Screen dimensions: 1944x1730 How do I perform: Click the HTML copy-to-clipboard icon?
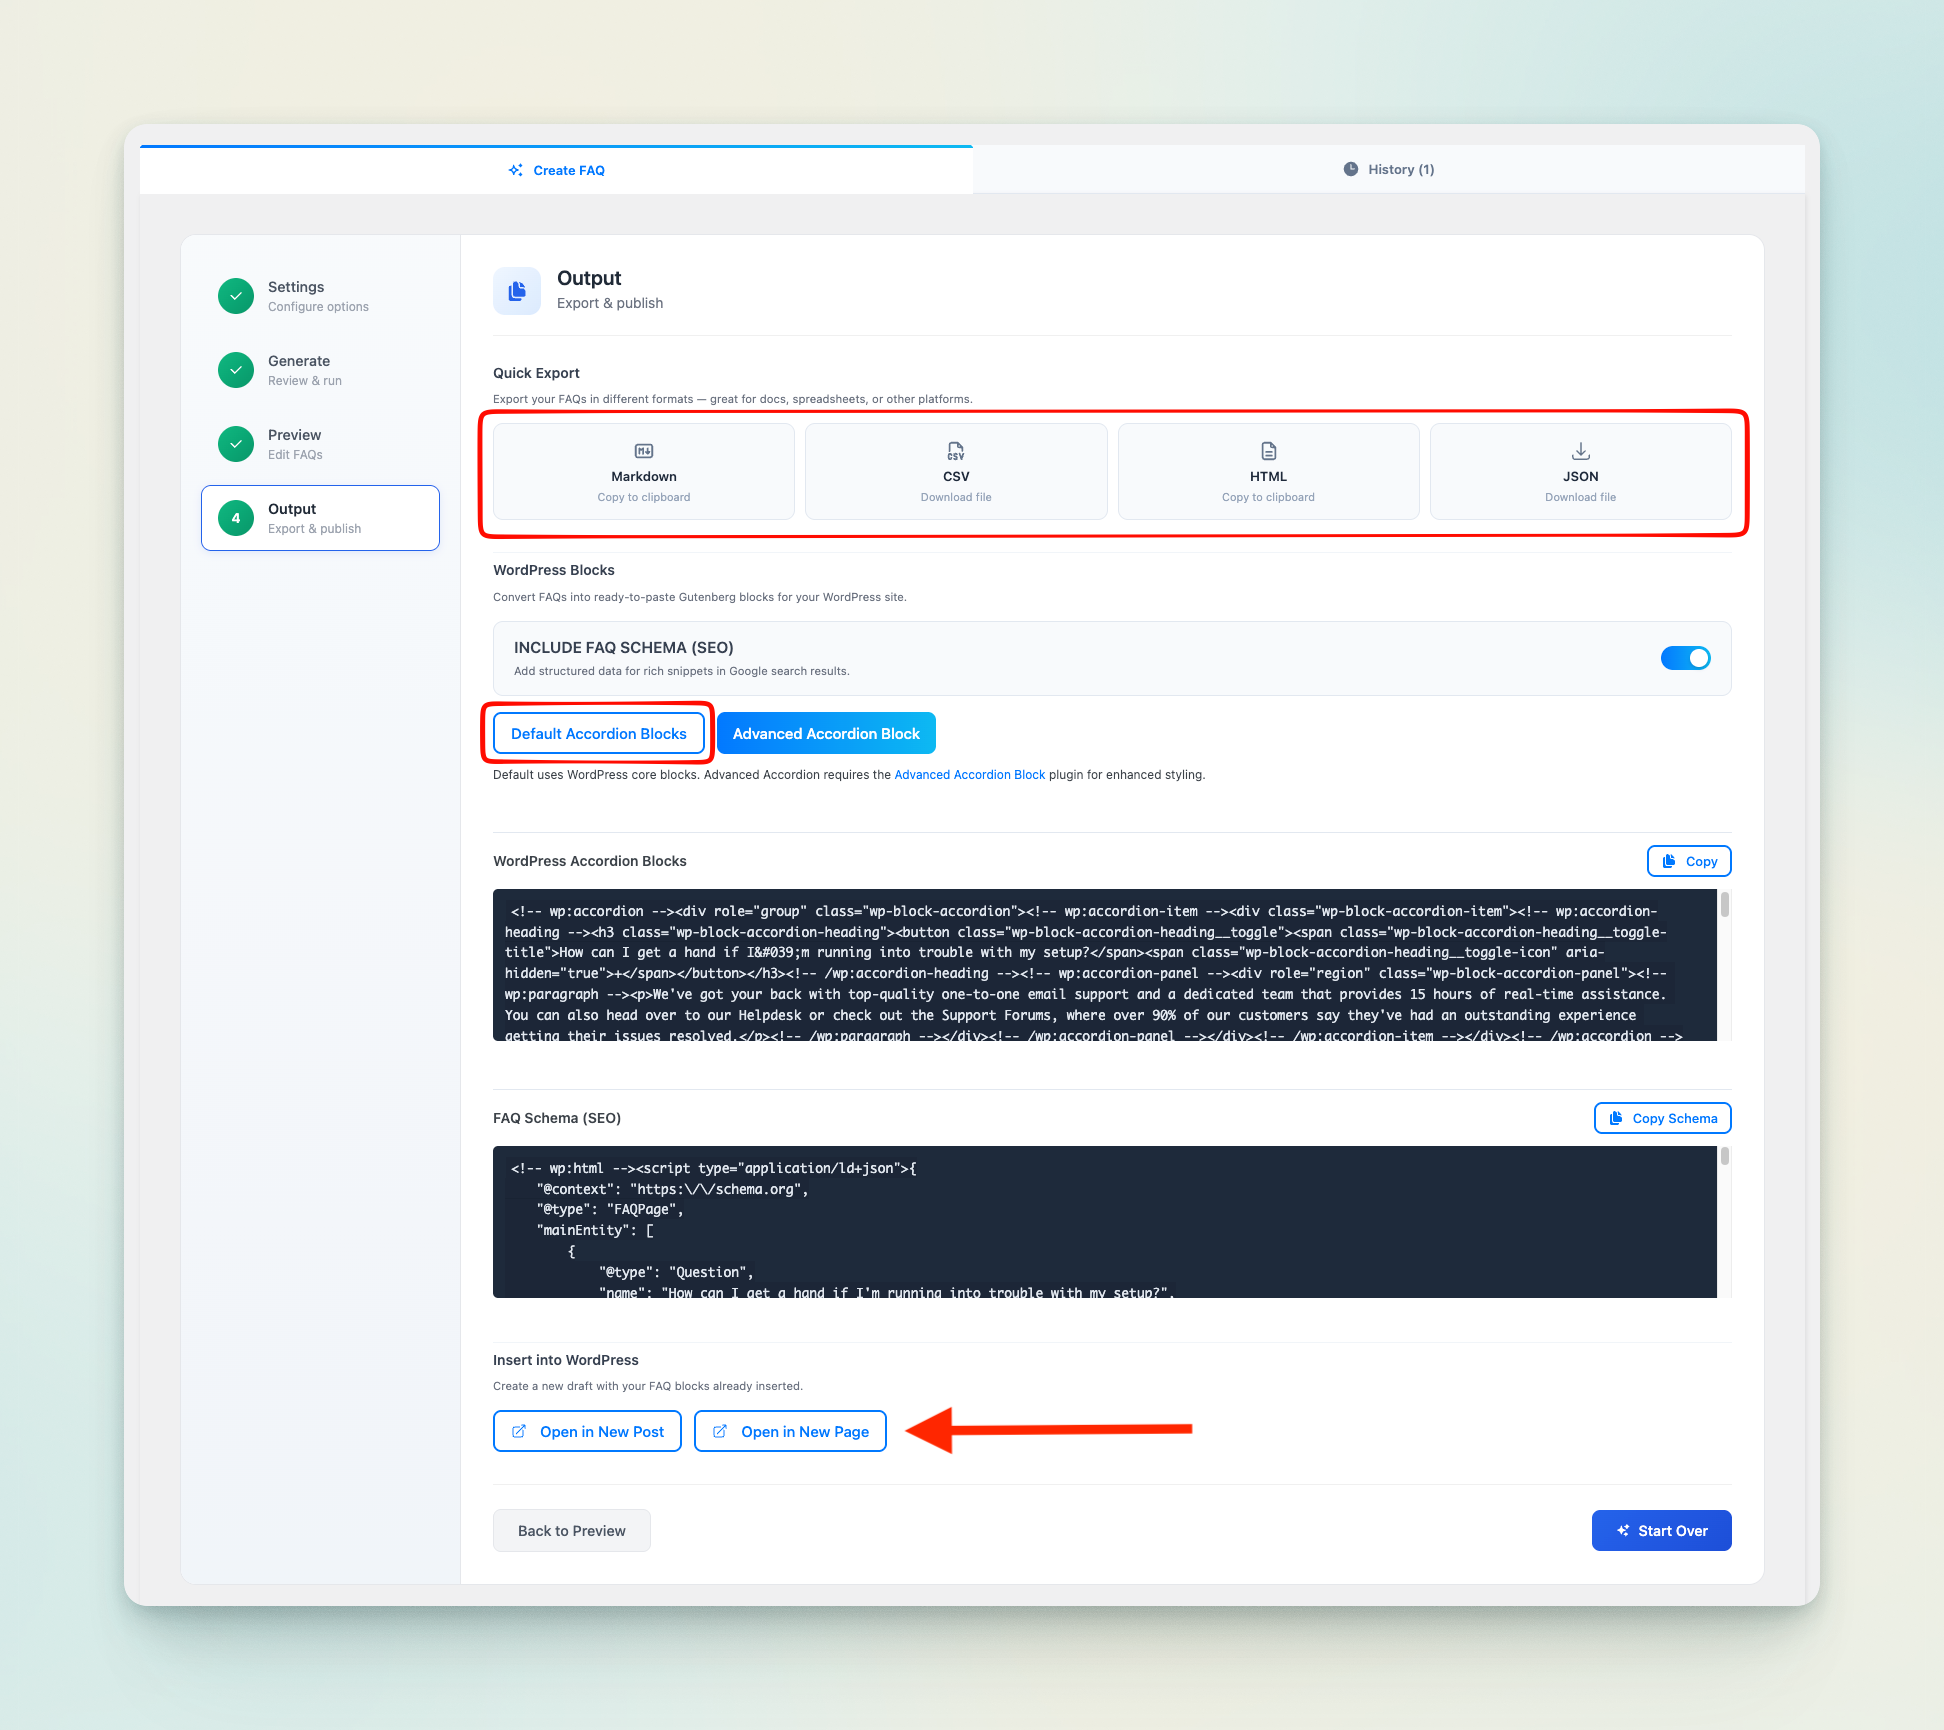click(x=1268, y=452)
